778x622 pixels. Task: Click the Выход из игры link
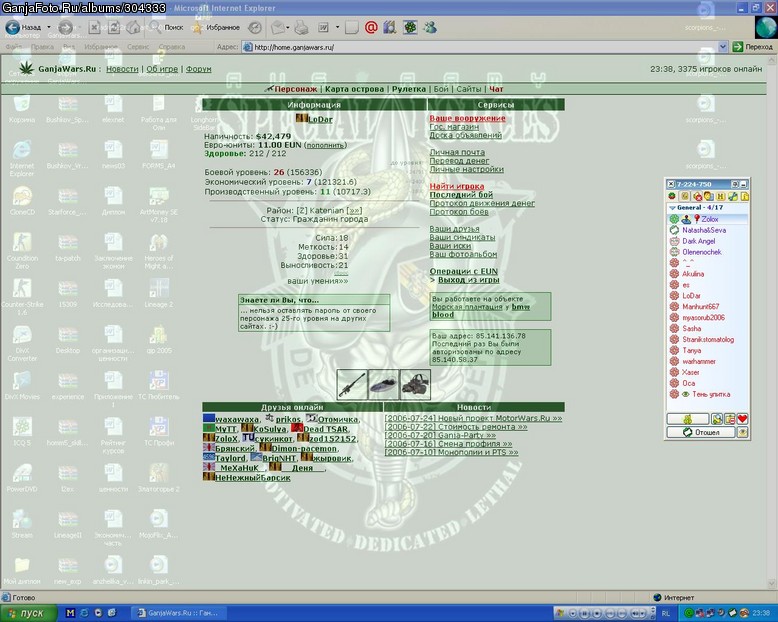pos(468,280)
